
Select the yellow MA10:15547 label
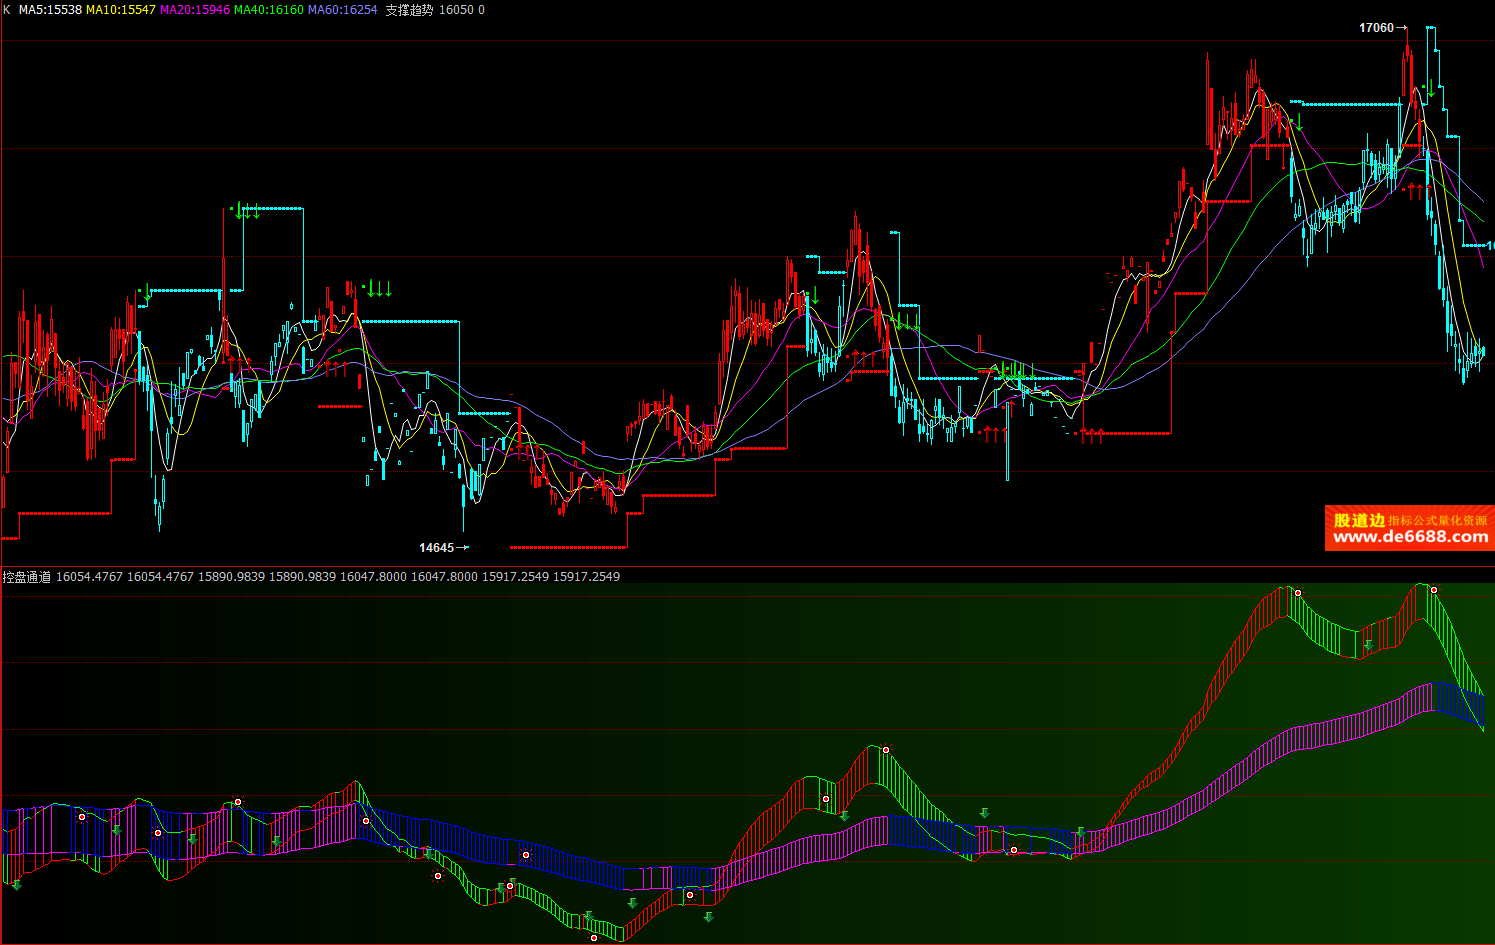coord(120,9)
